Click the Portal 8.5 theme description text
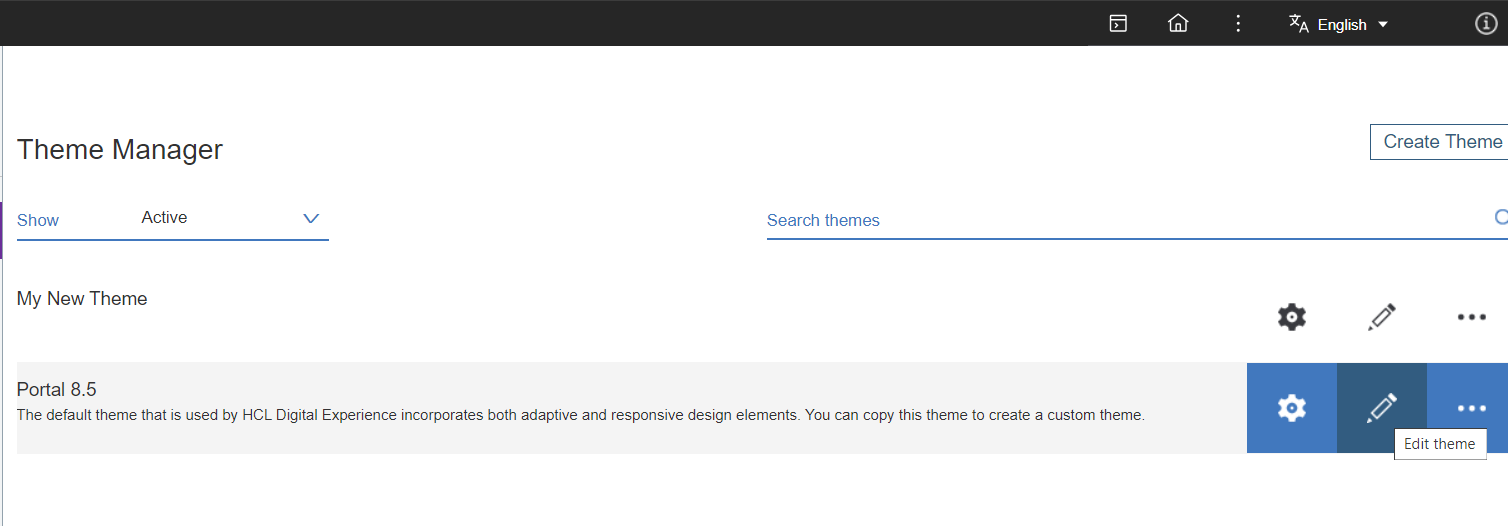Viewport: 1508px width, 526px height. (x=580, y=415)
